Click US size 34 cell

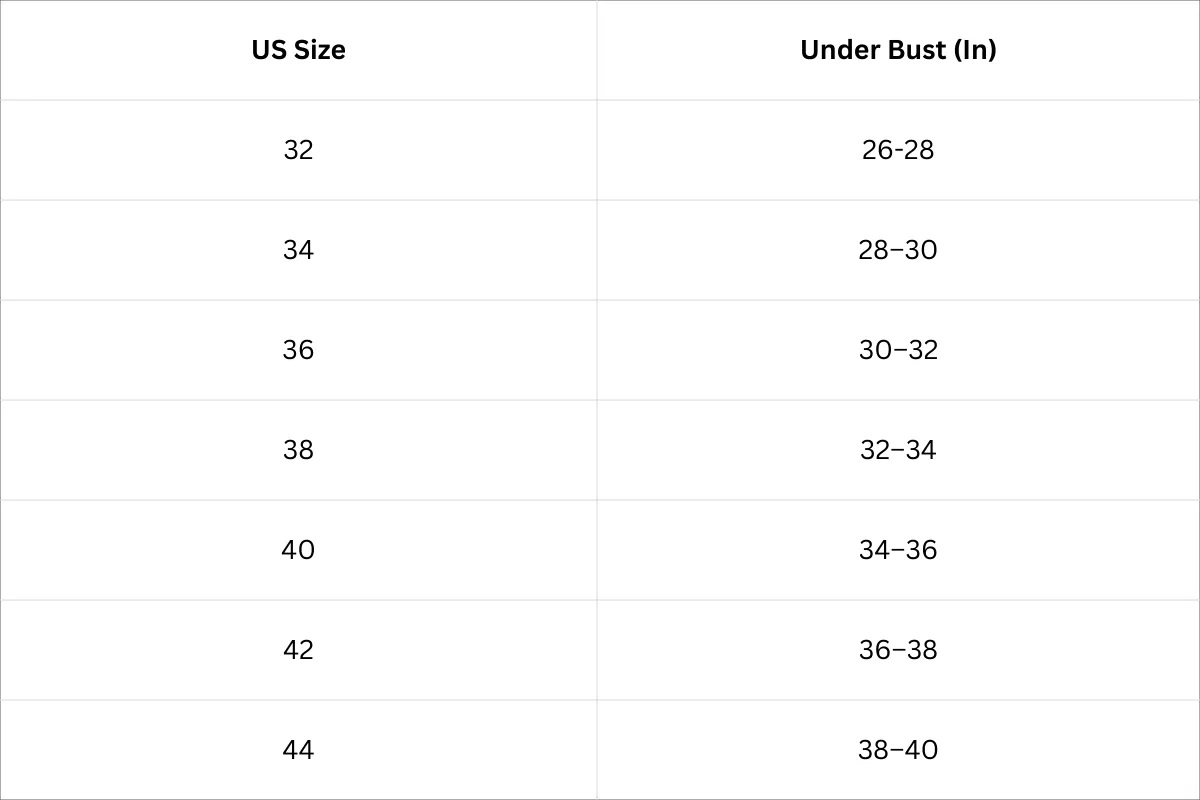click(298, 250)
